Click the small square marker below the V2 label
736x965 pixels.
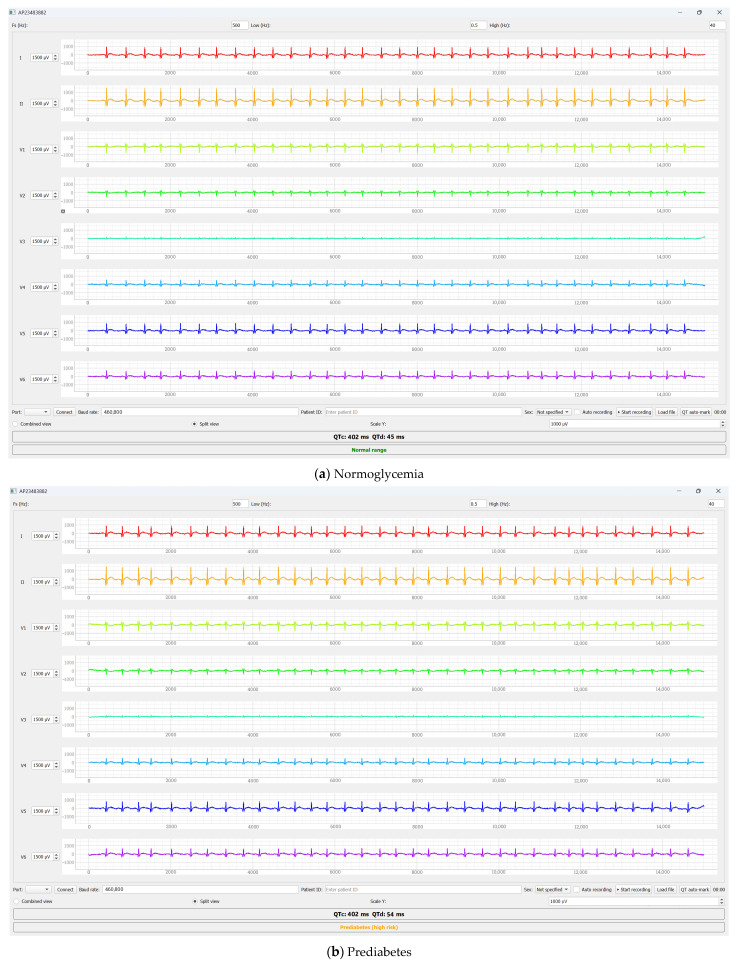tap(63, 211)
